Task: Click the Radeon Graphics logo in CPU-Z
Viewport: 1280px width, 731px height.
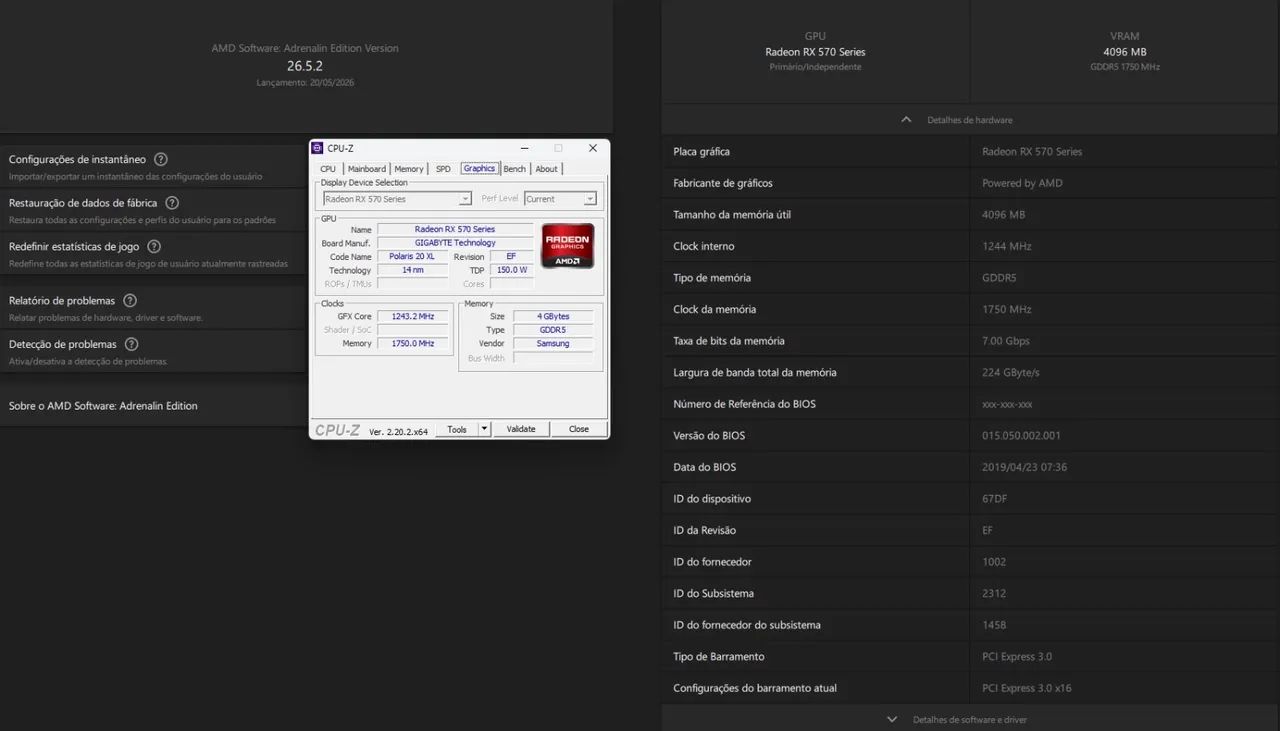Action: (568, 246)
